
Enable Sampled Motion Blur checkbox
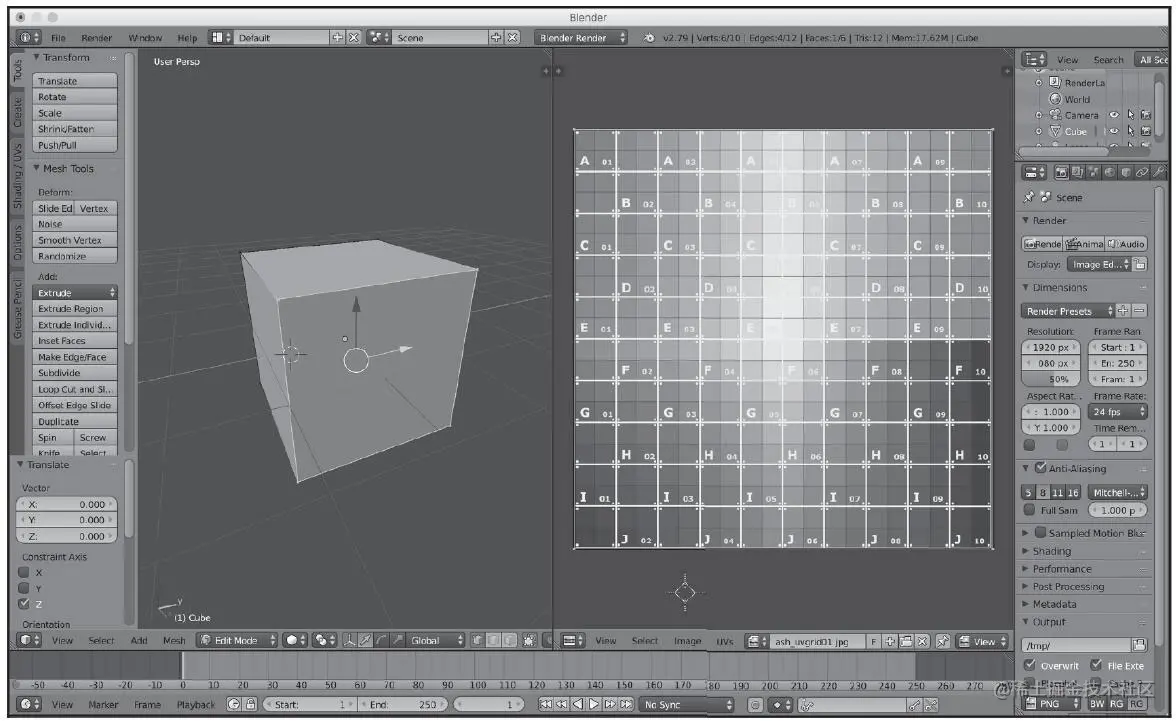1040,532
